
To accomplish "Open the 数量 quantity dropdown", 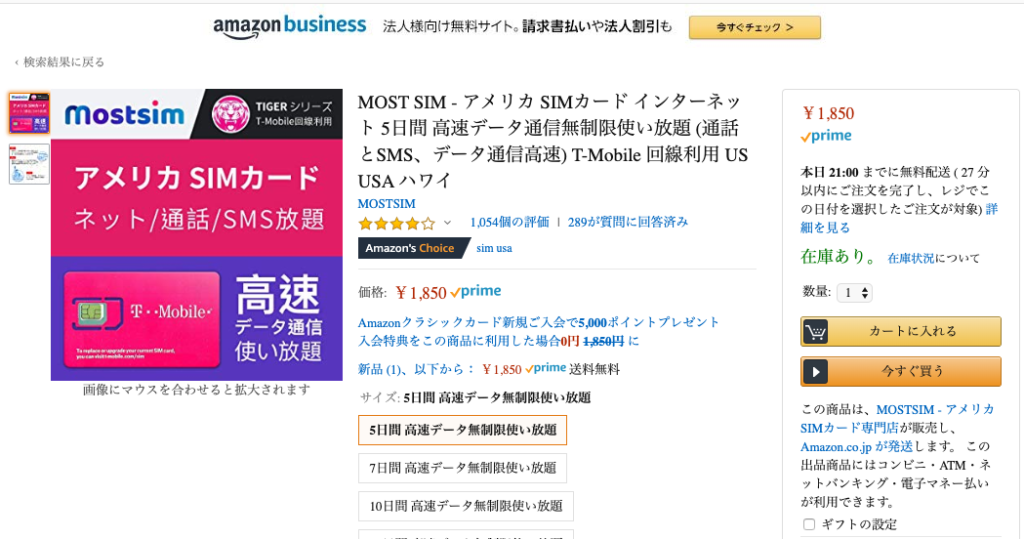I will click(855, 293).
